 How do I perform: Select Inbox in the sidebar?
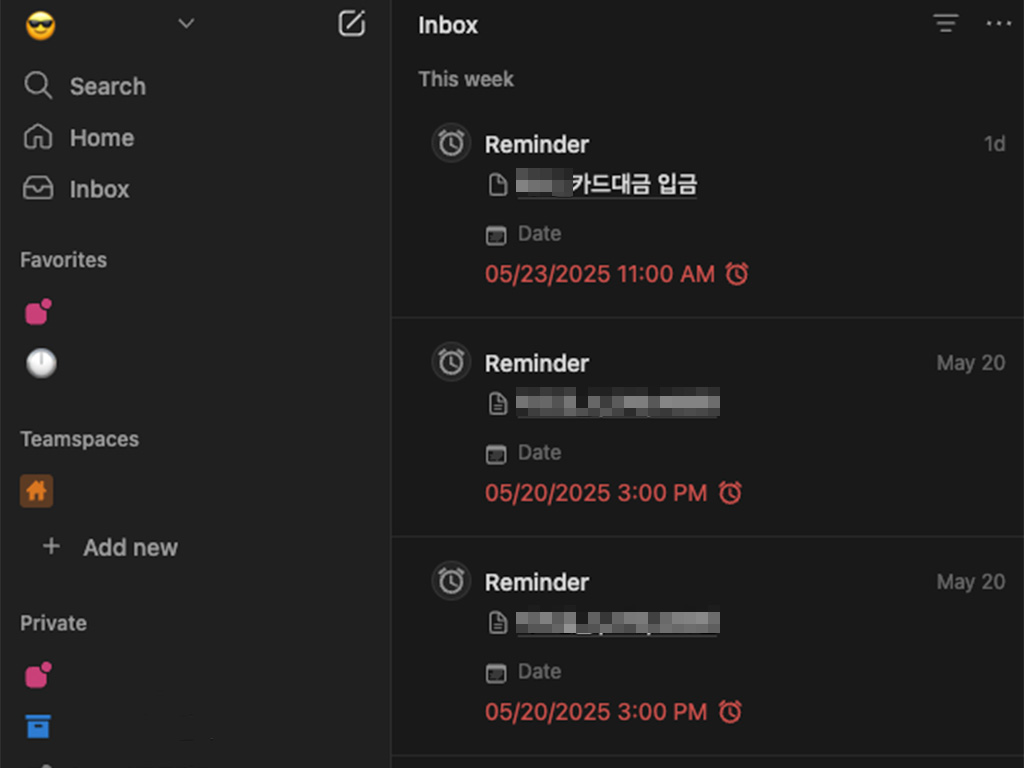pyautogui.click(x=76, y=189)
